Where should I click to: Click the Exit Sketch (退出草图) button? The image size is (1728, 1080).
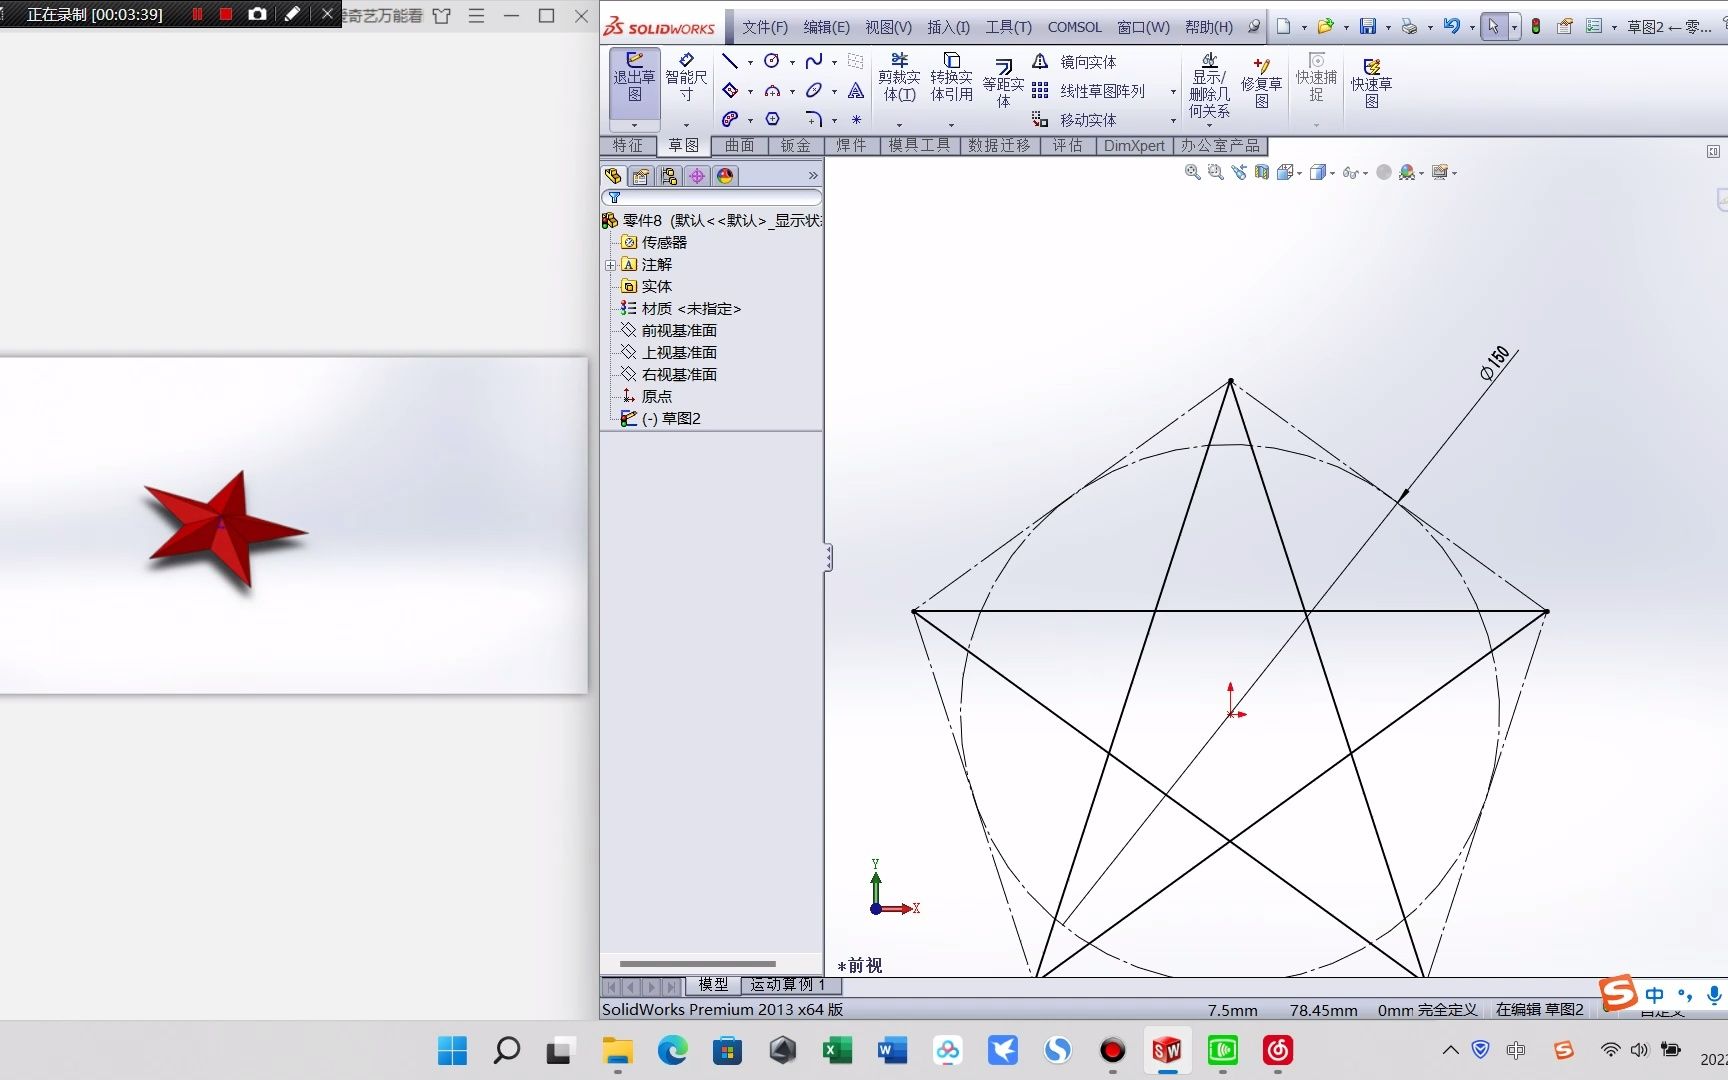(633, 80)
